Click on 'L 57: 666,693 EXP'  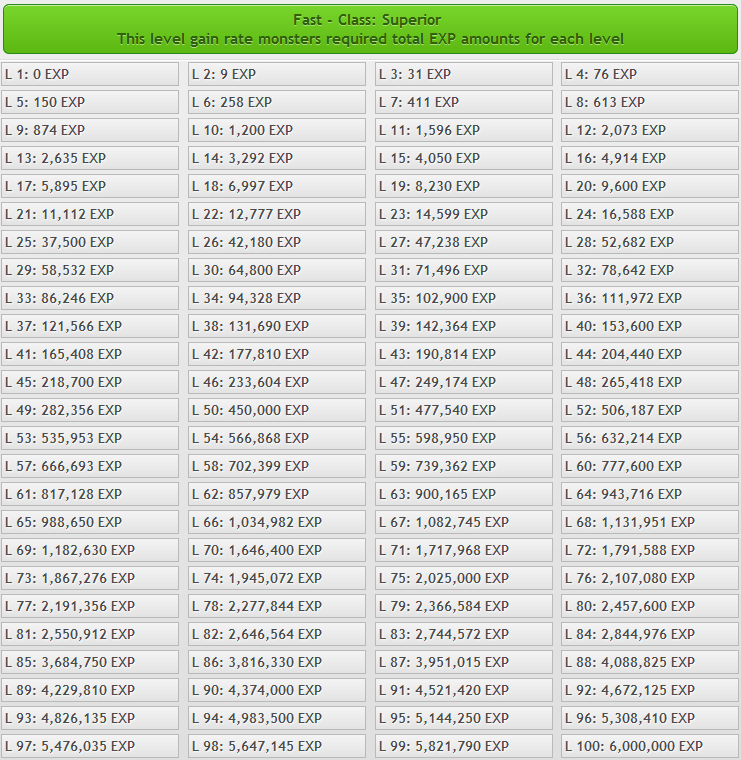tap(90, 466)
